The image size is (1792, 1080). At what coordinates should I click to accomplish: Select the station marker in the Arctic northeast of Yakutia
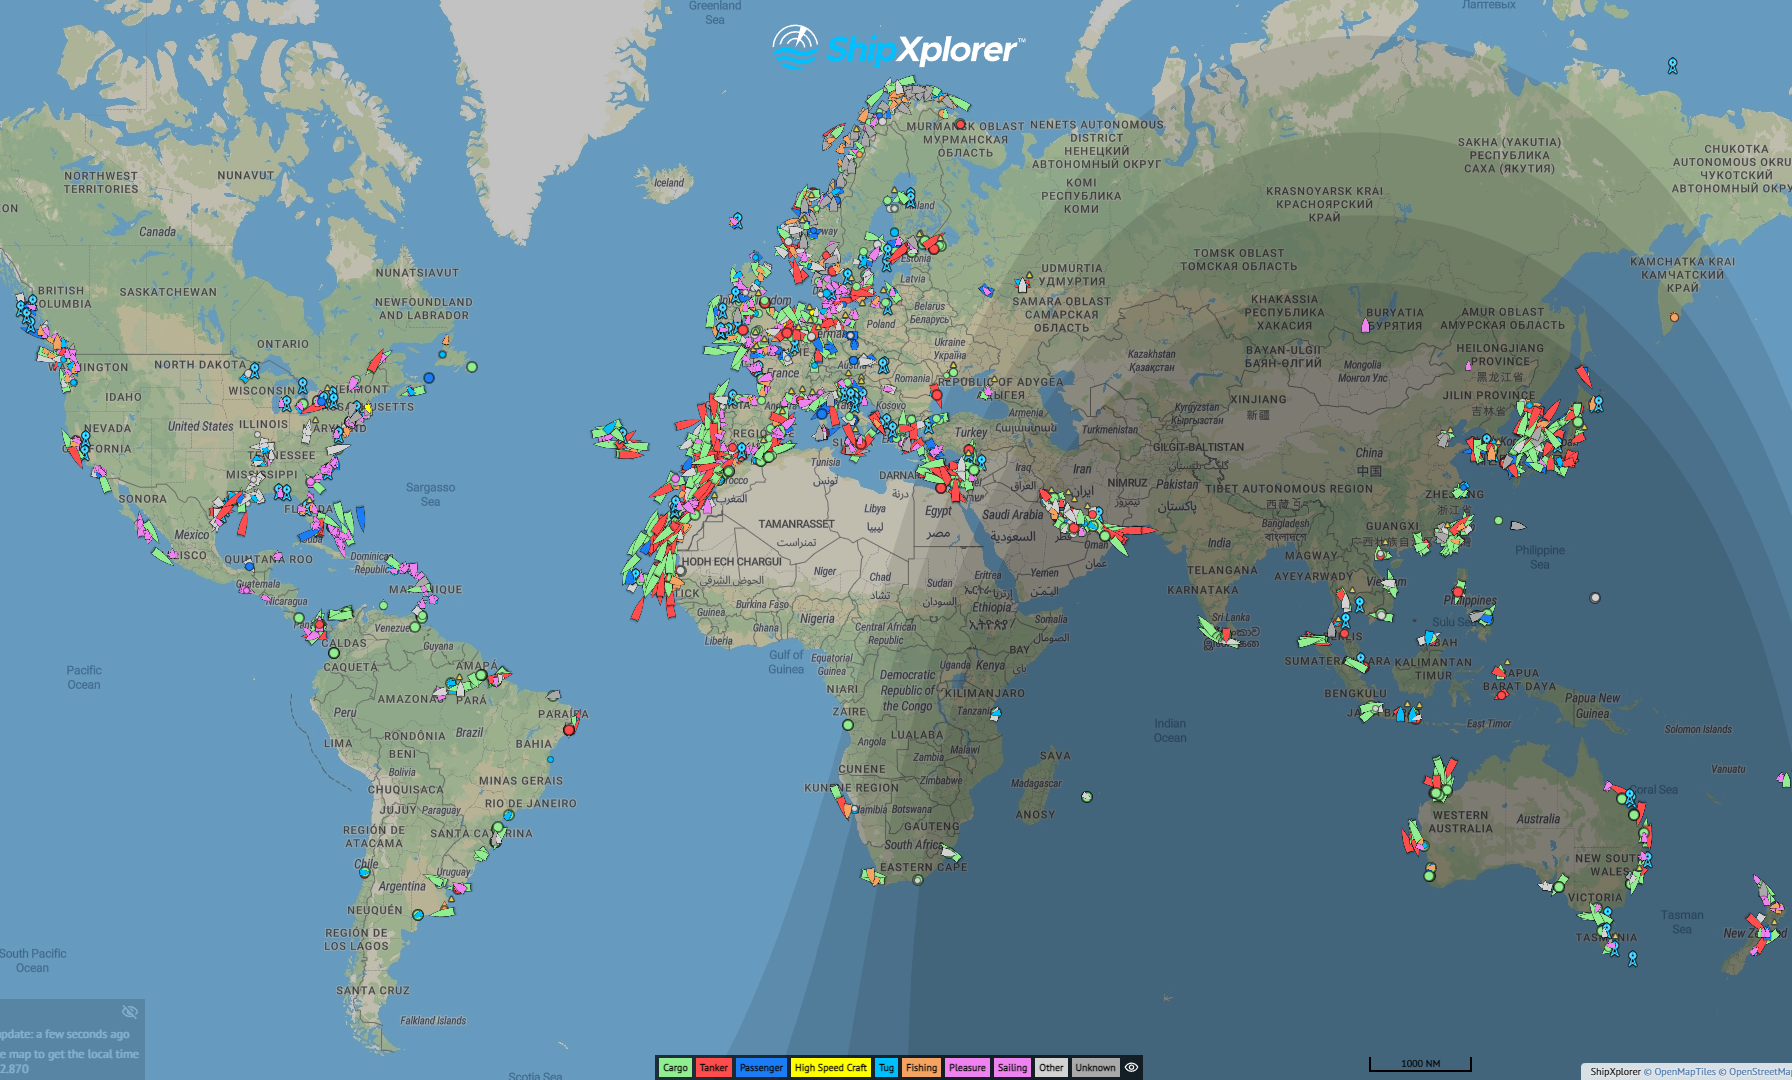coord(1672,66)
